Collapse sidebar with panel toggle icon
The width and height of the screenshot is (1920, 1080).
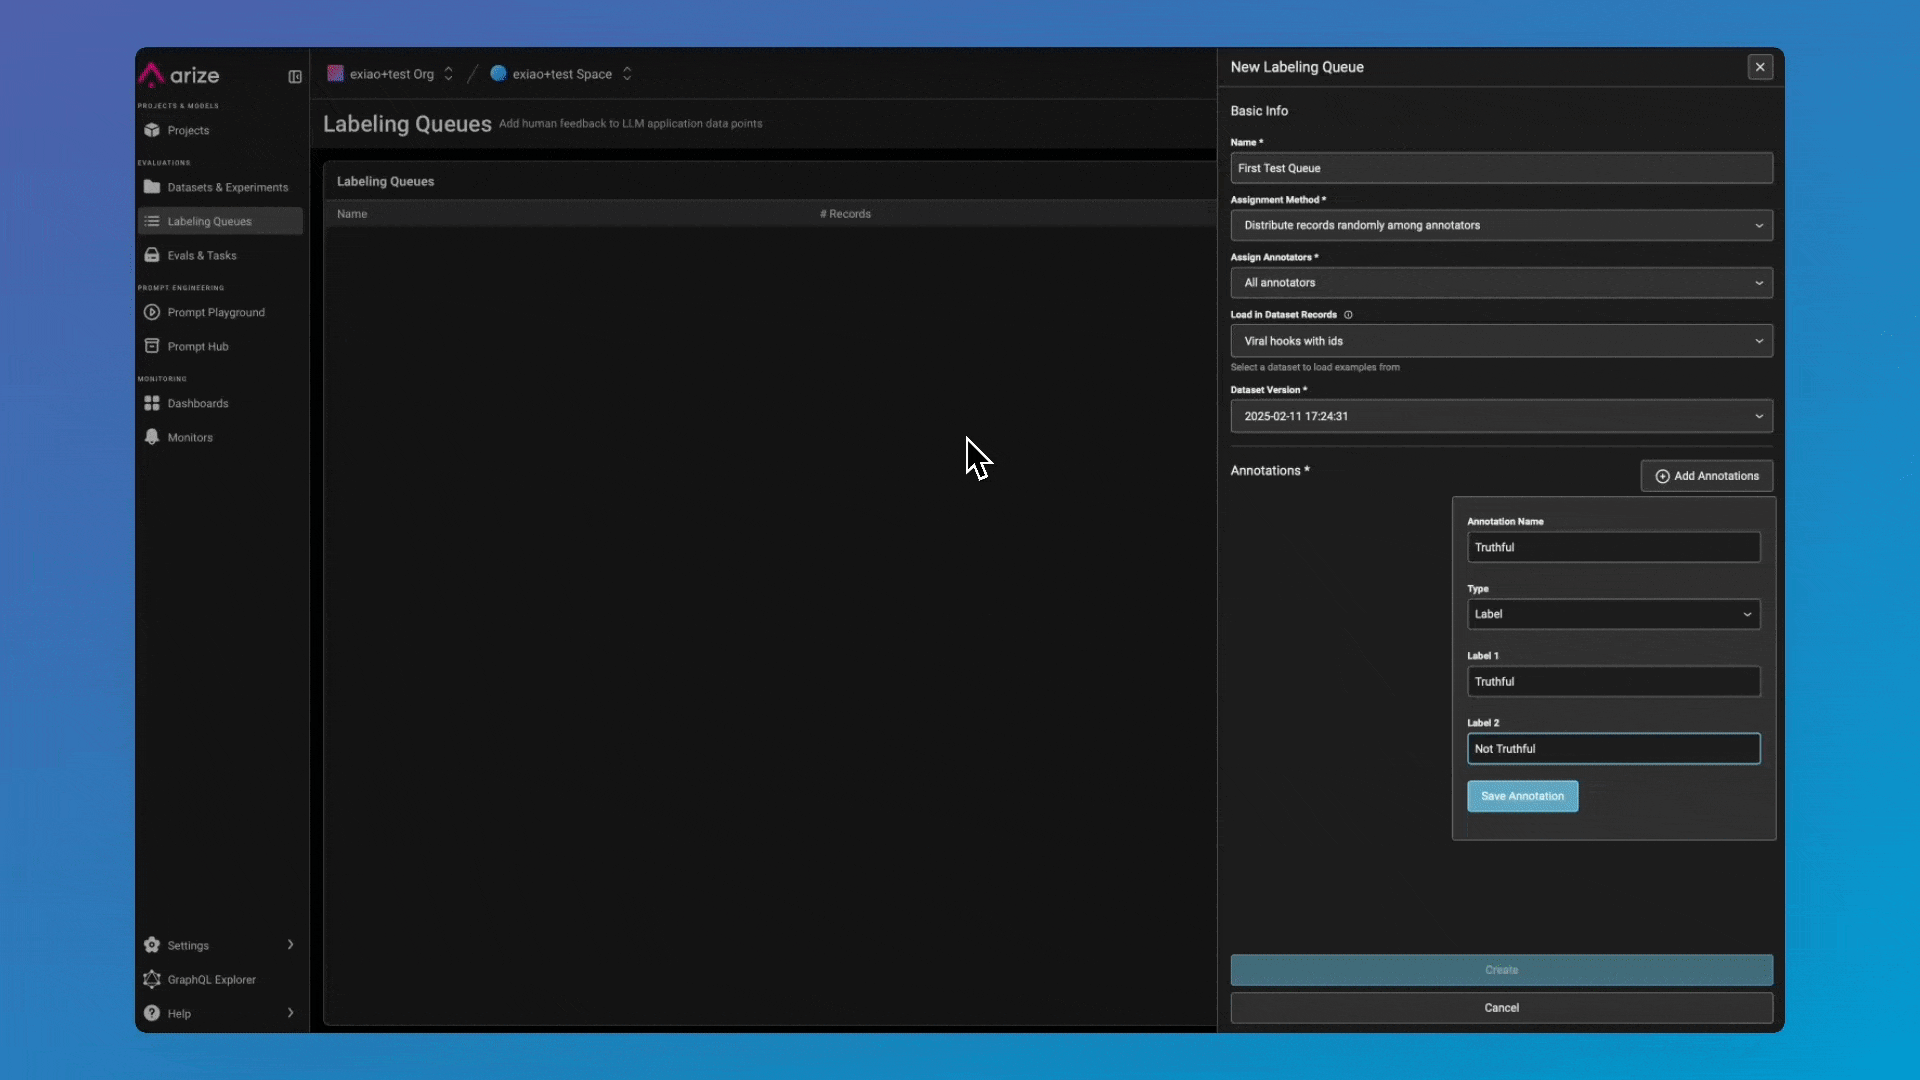295,77
